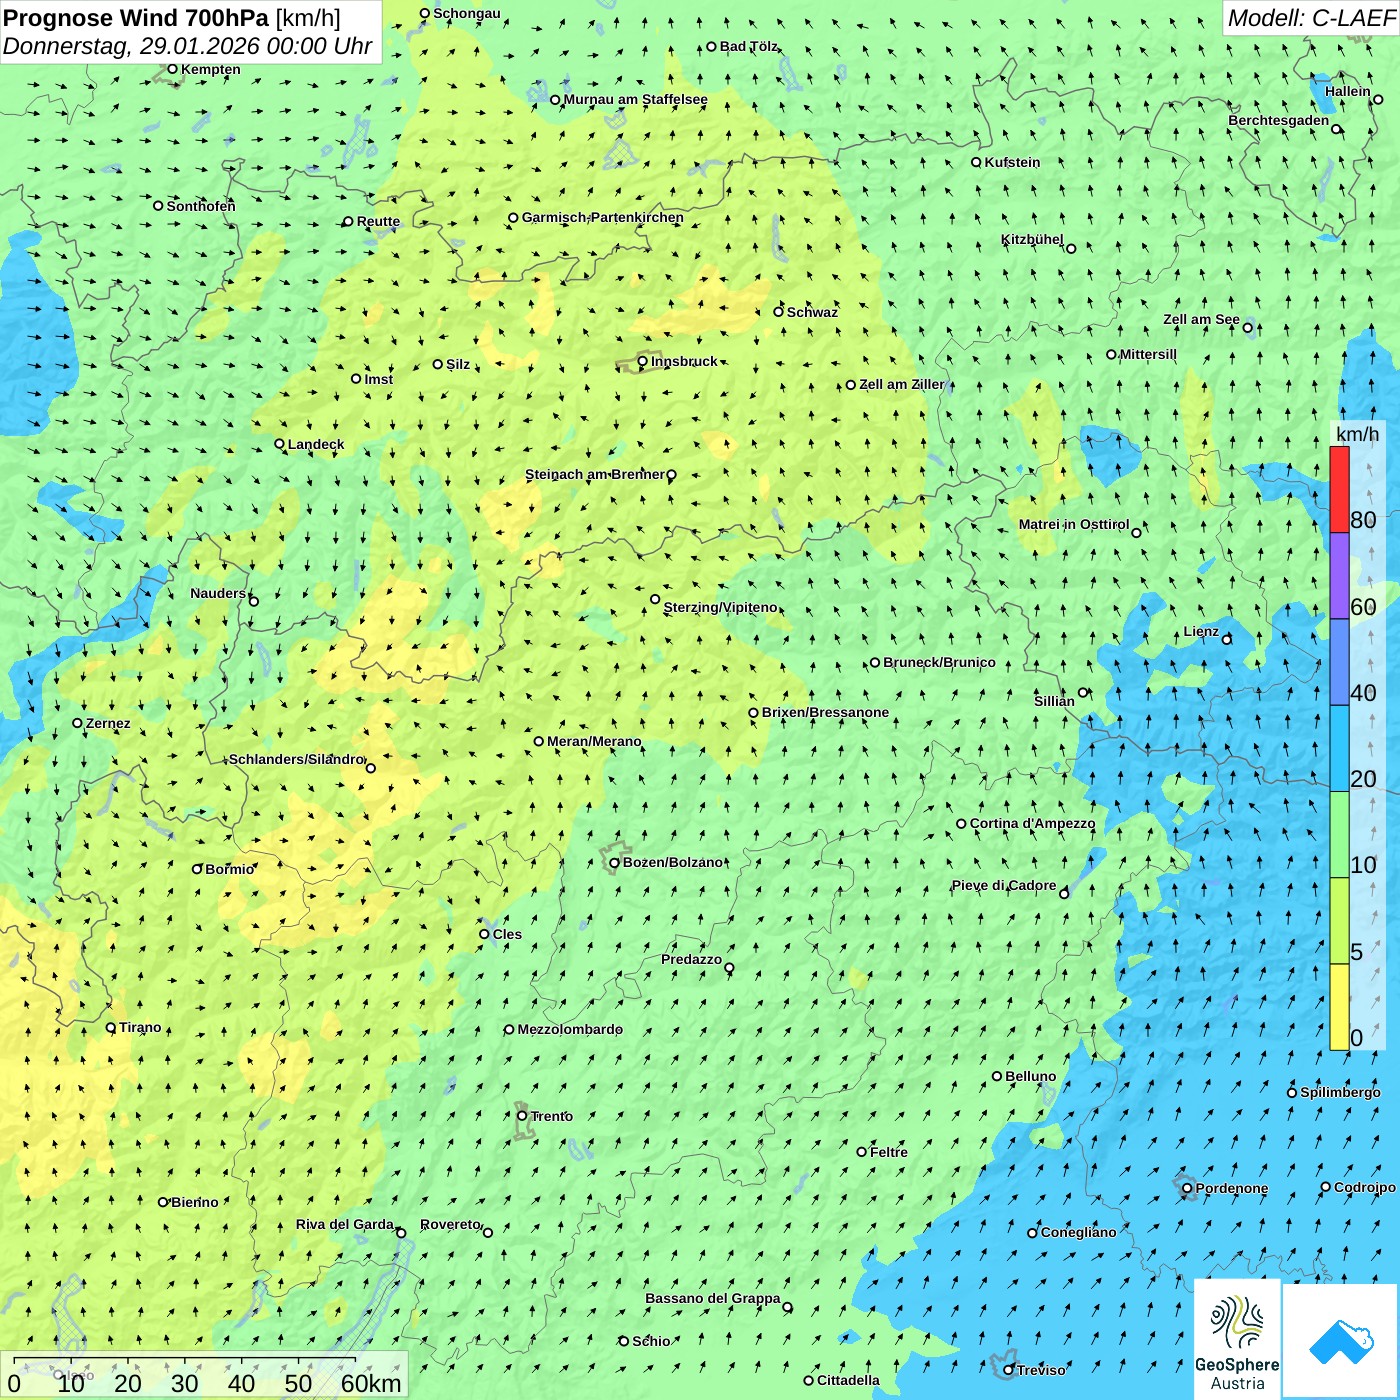Click the Meran/Merano label
Image resolution: width=1400 pixels, height=1400 pixels.
(594, 741)
